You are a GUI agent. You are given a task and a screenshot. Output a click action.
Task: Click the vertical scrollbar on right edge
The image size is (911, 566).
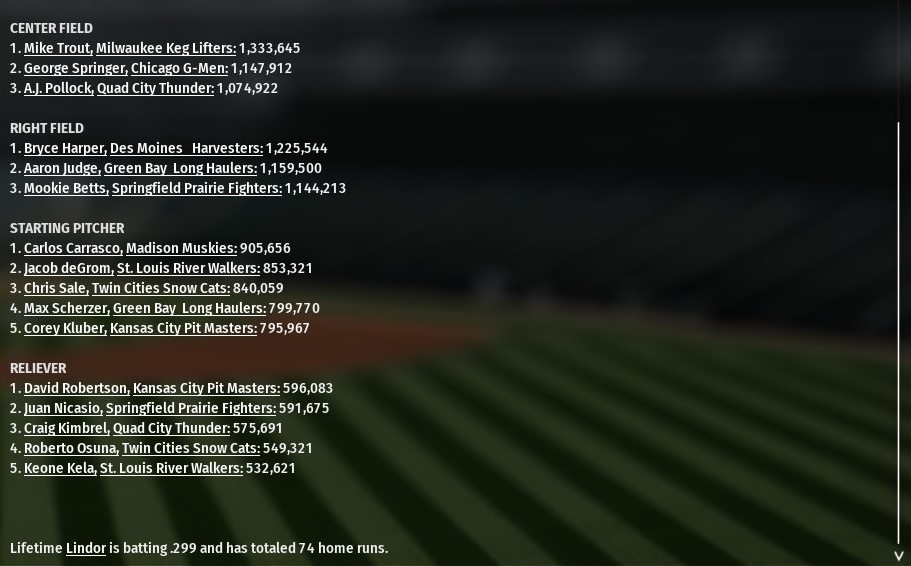pos(899,330)
